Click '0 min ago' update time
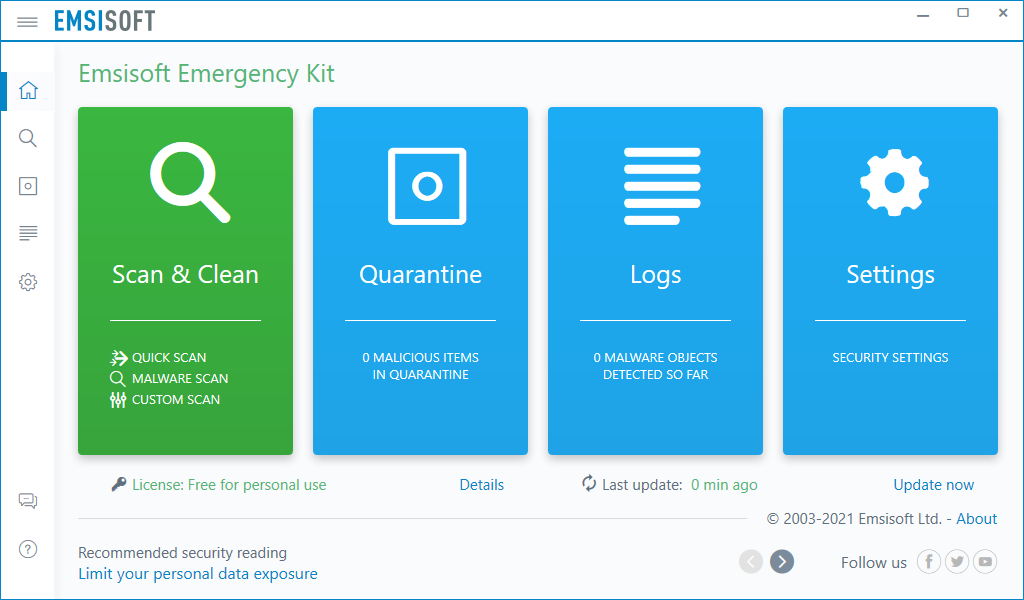The image size is (1024, 600). pos(724,485)
